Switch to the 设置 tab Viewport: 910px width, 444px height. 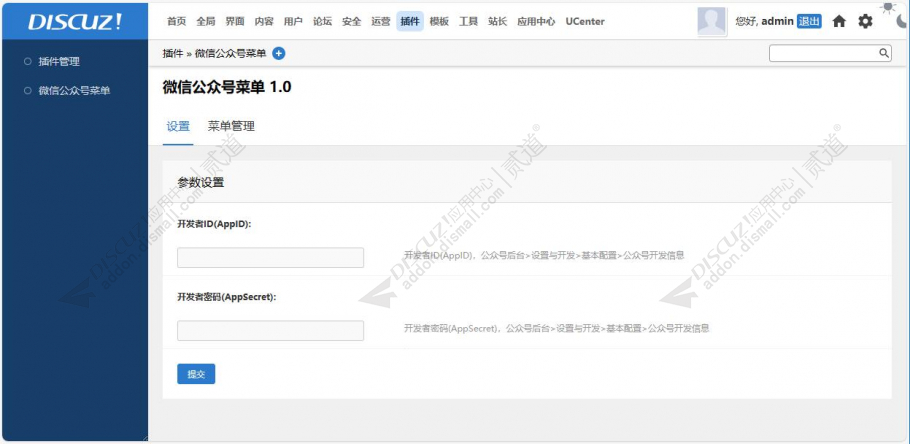point(178,127)
